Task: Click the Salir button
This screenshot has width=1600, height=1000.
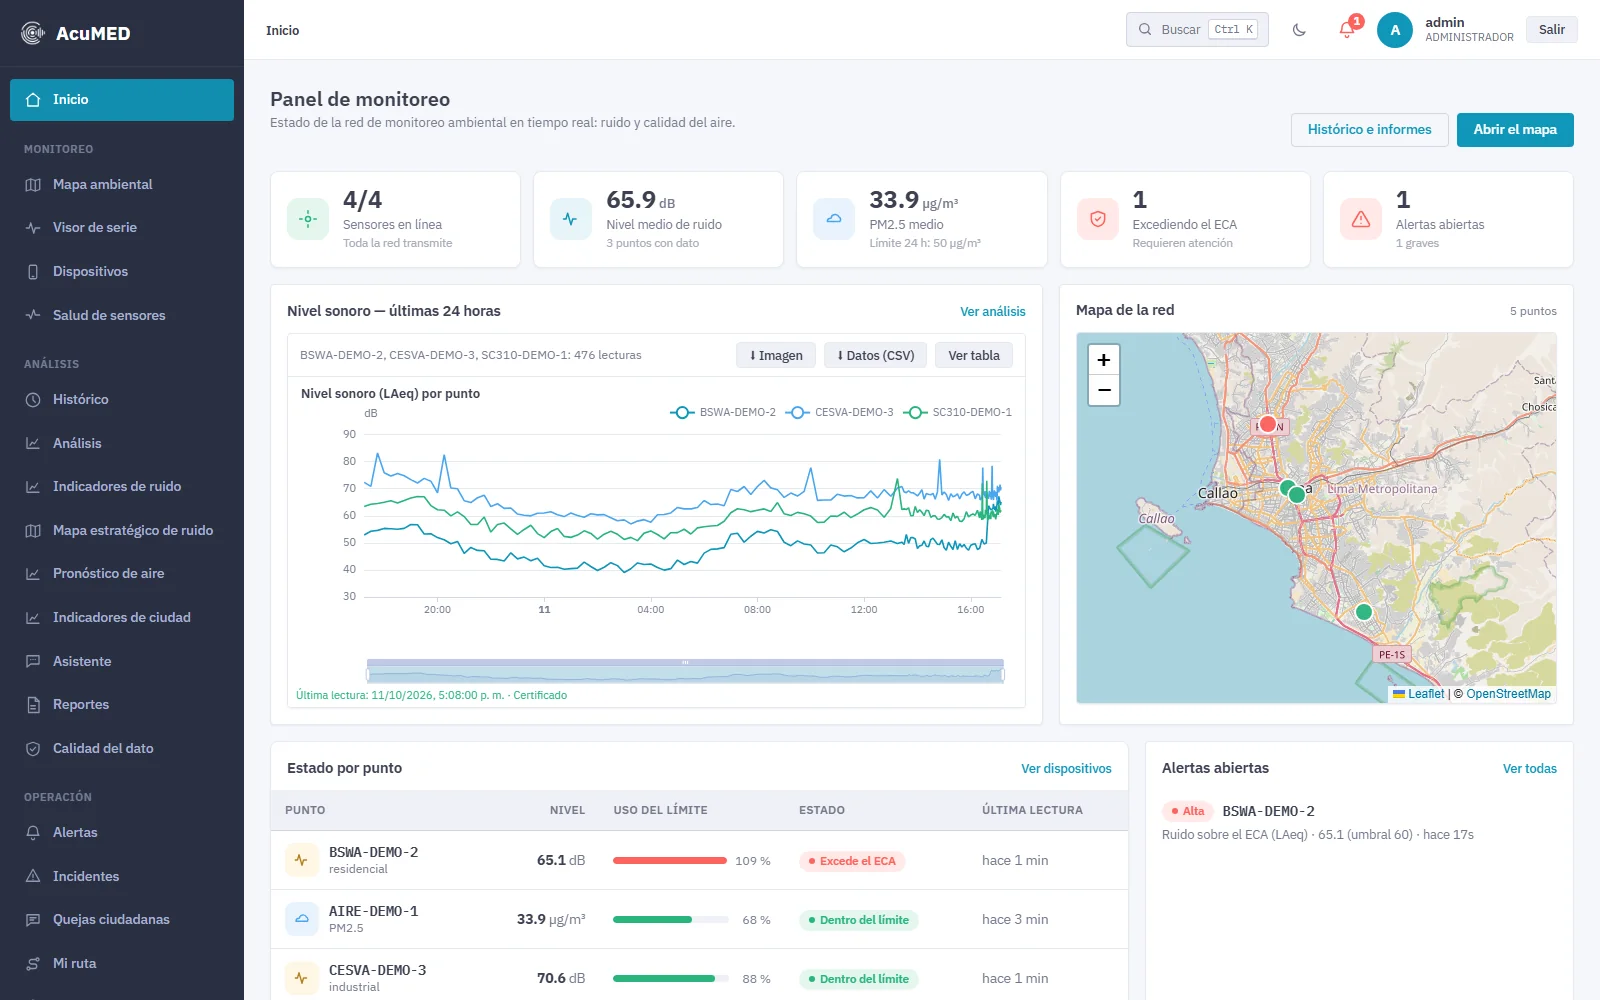Action: pos(1551,30)
